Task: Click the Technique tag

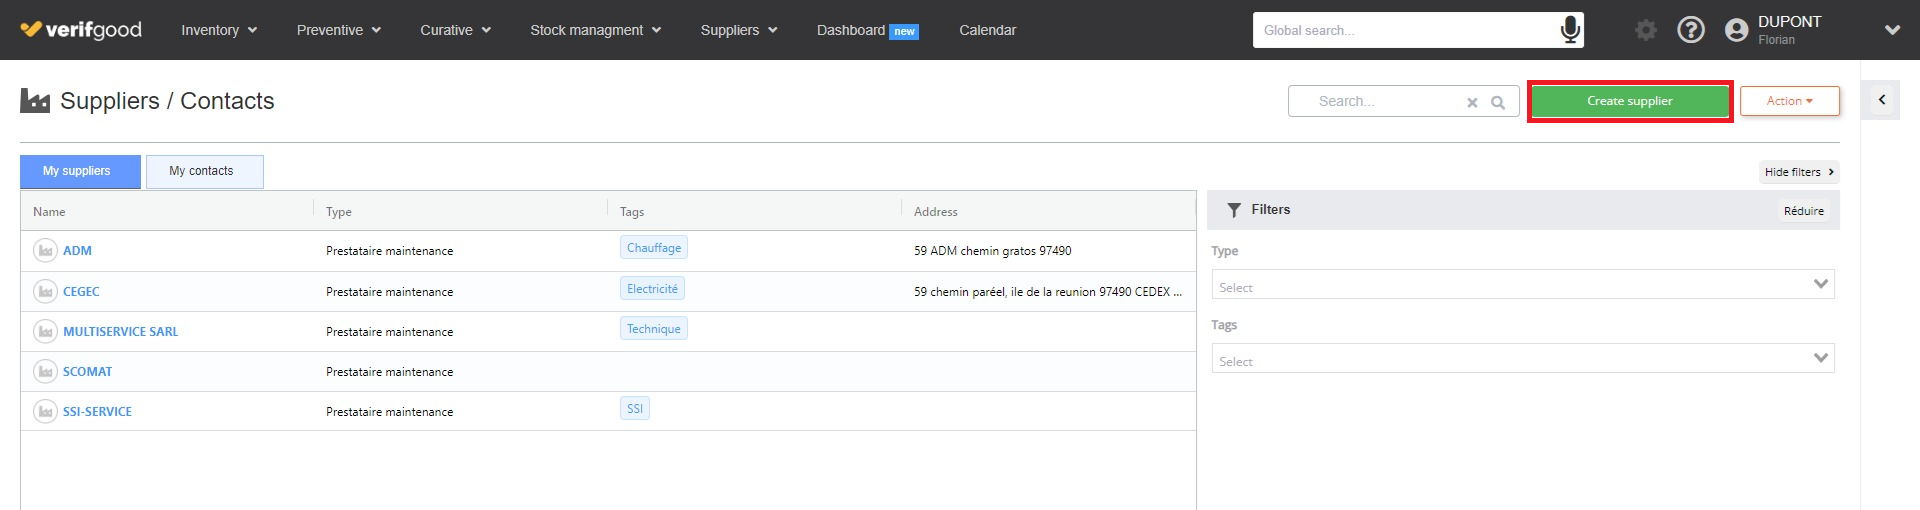Action: [x=654, y=329]
